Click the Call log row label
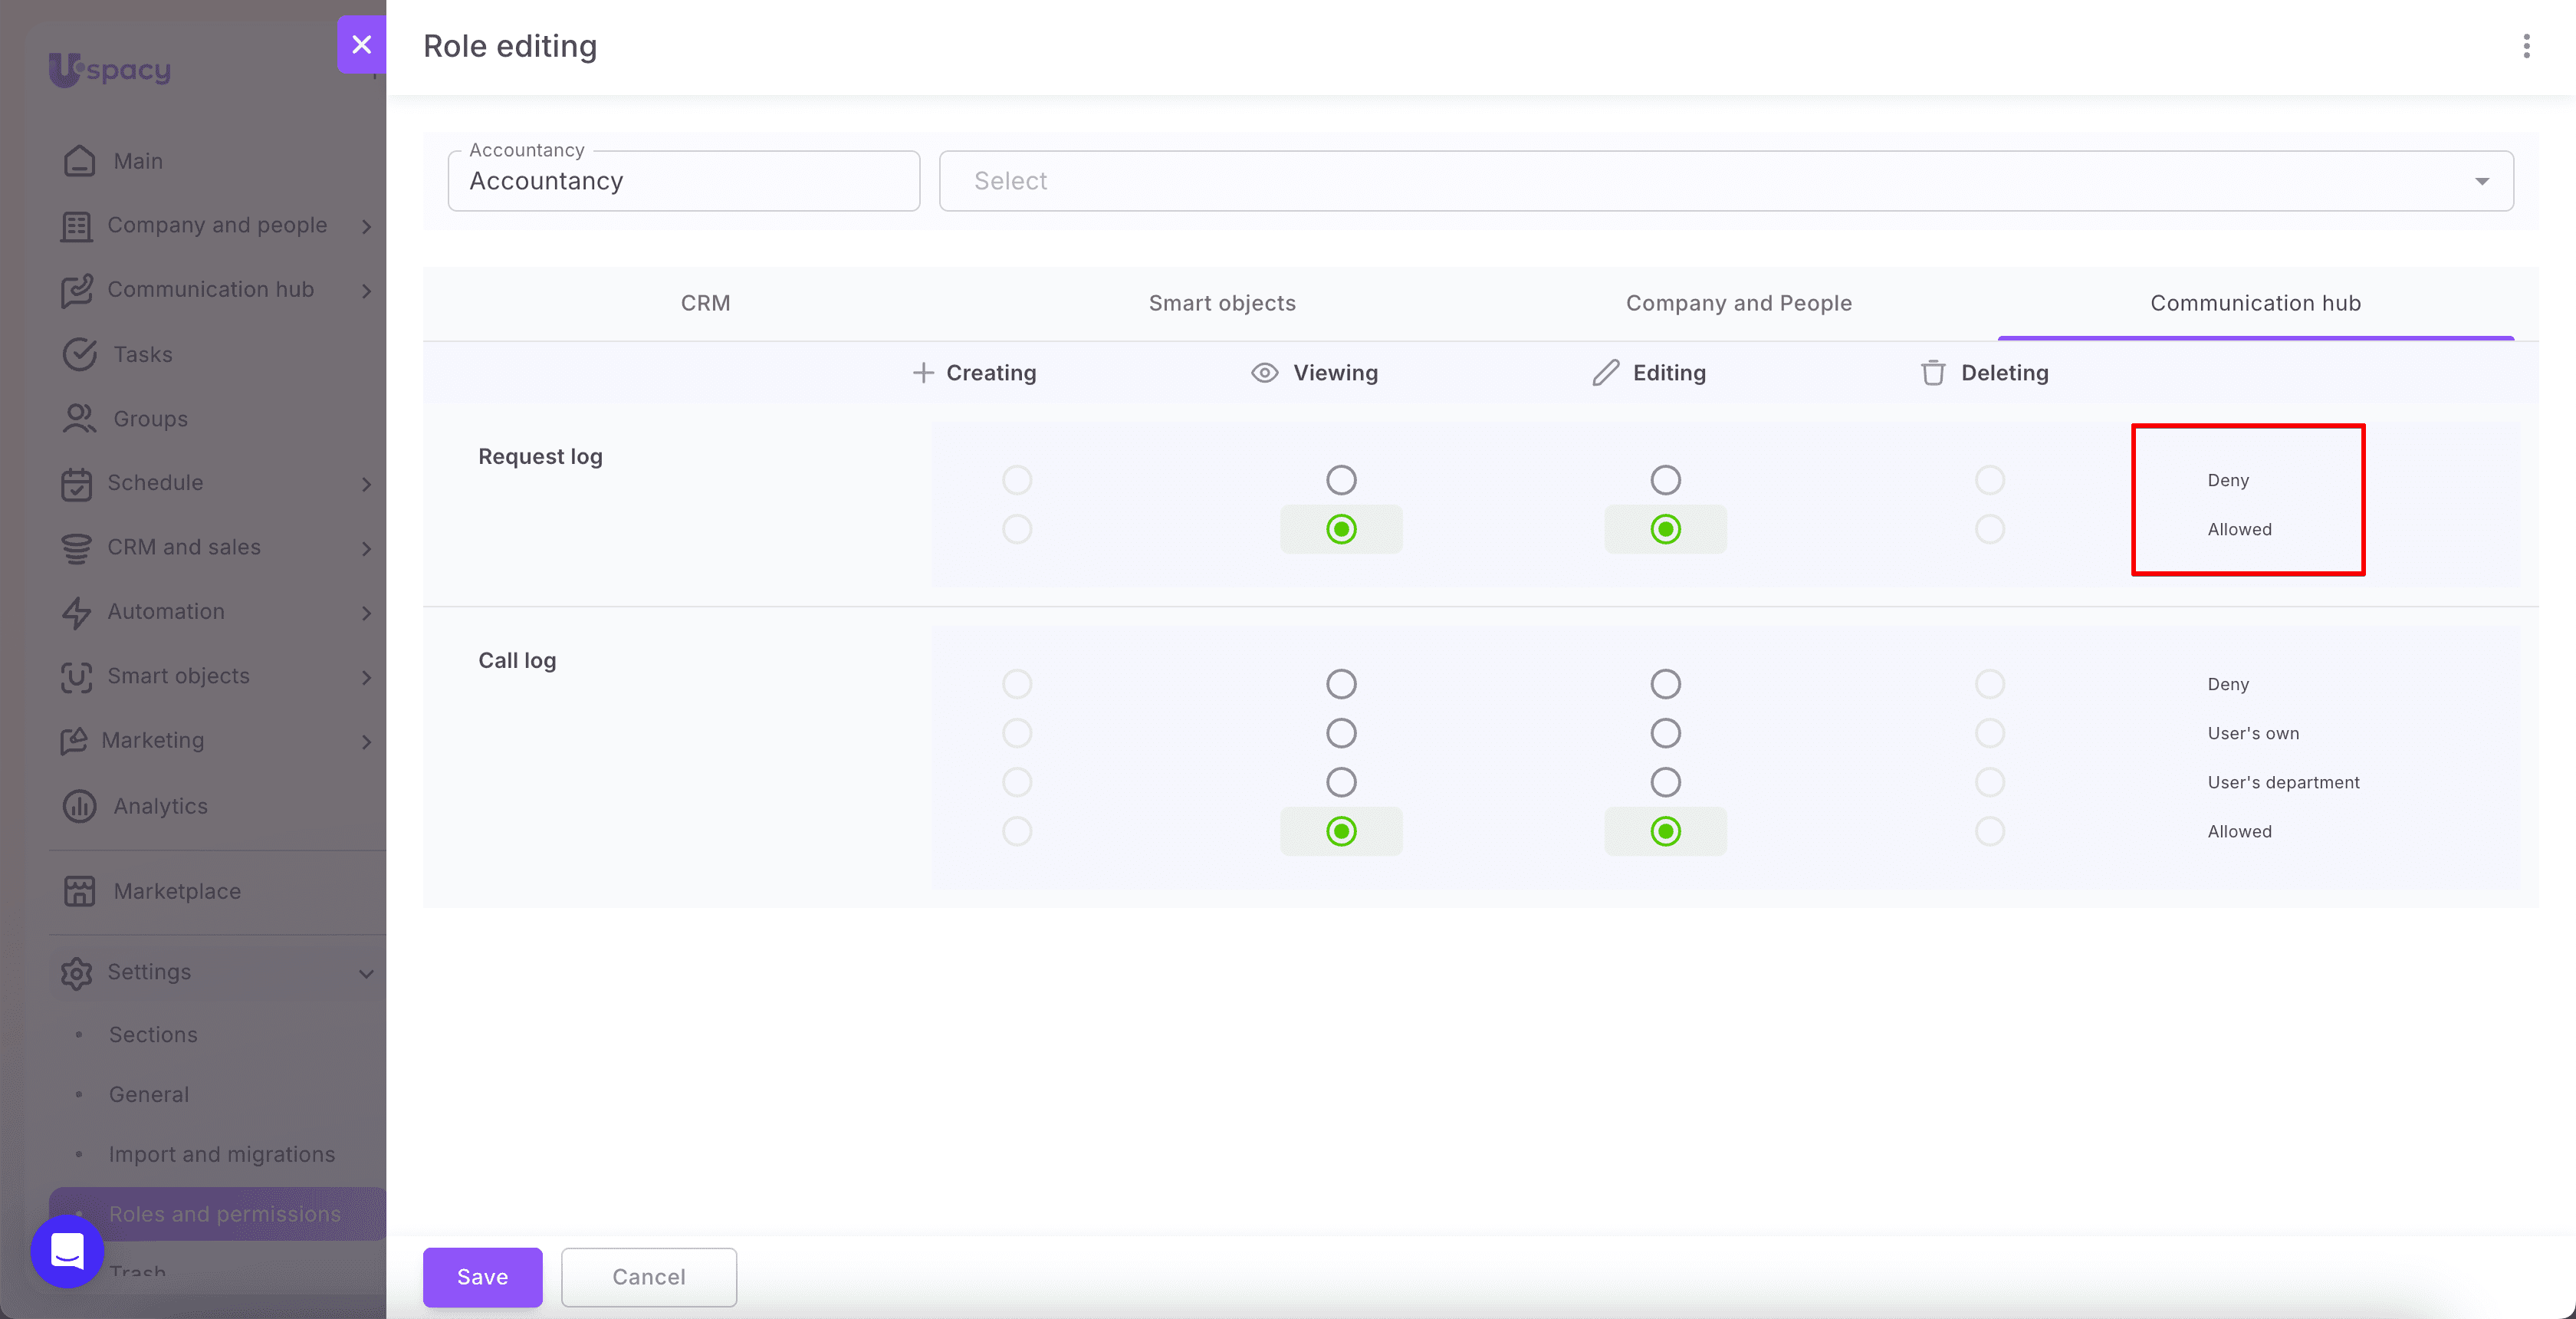The width and height of the screenshot is (2576, 1319). pyautogui.click(x=517, y=660)
